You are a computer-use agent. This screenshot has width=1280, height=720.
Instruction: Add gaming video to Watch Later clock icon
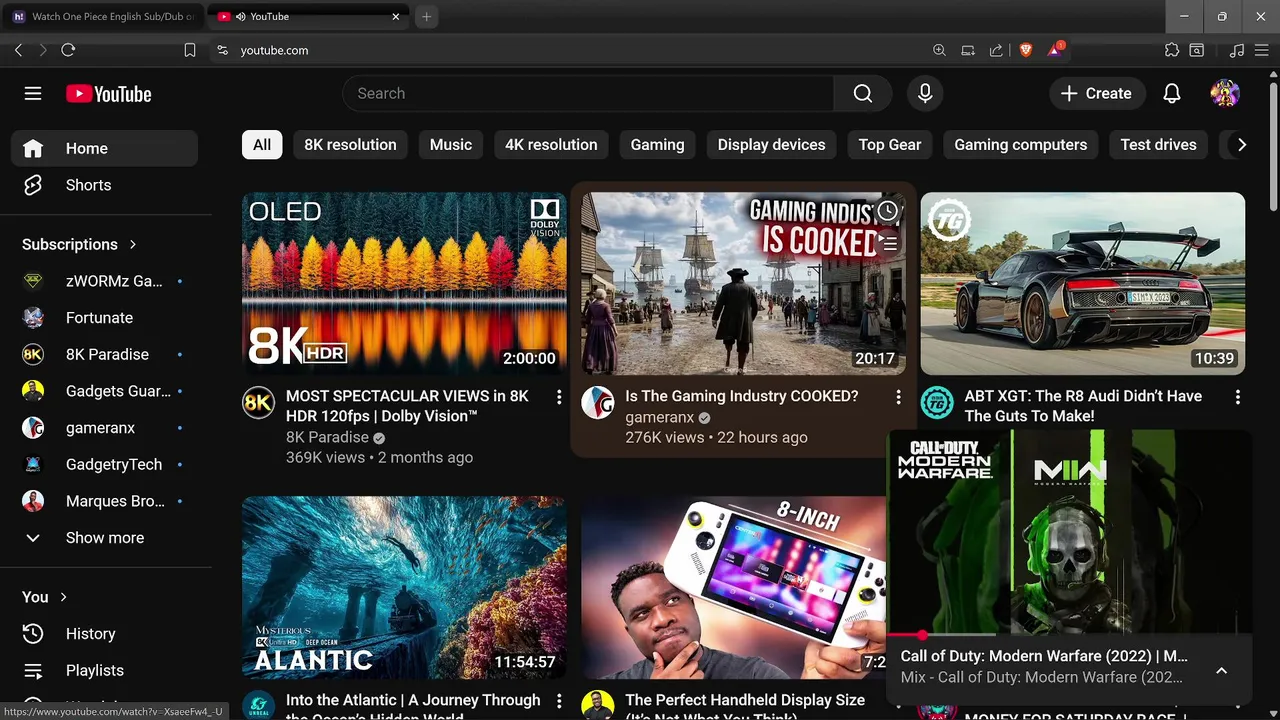pyautogui.click(x=887, y=211)
